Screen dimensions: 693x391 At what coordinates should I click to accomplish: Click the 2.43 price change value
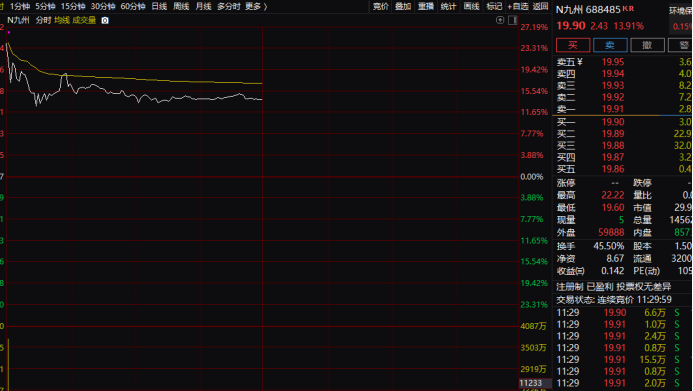coord(599,26)
